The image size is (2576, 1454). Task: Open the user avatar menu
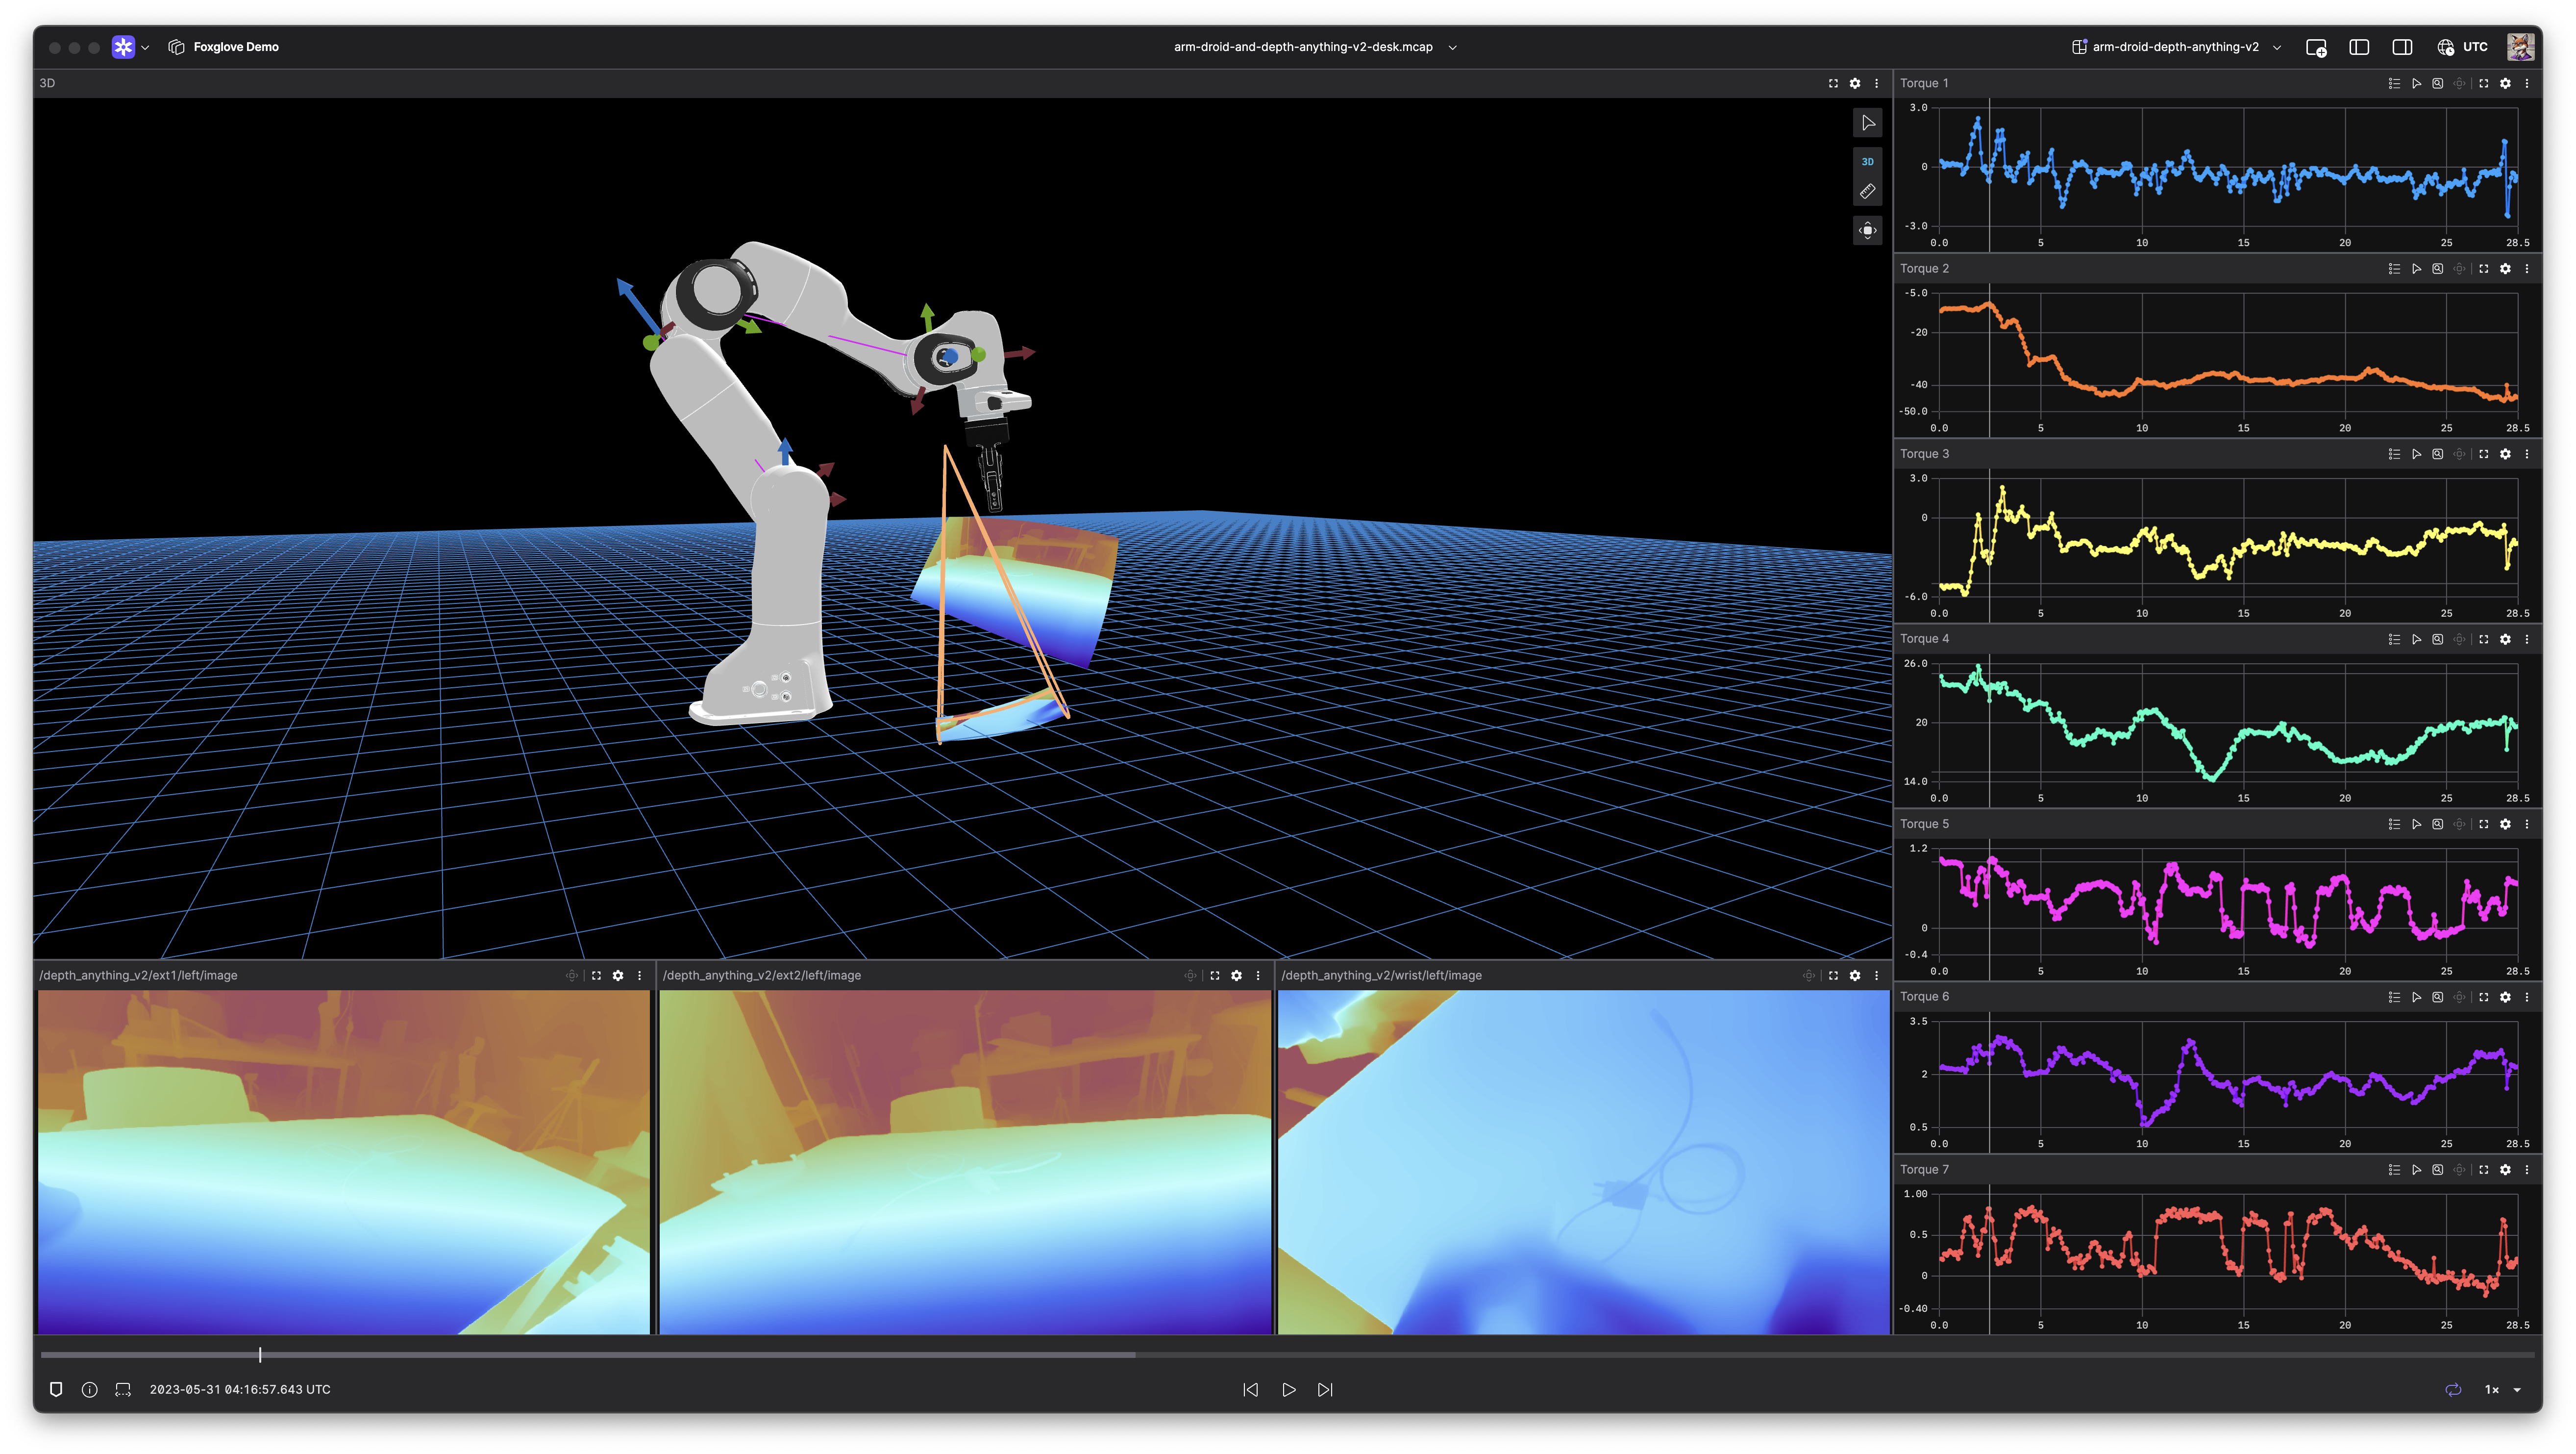[2520, 47]
